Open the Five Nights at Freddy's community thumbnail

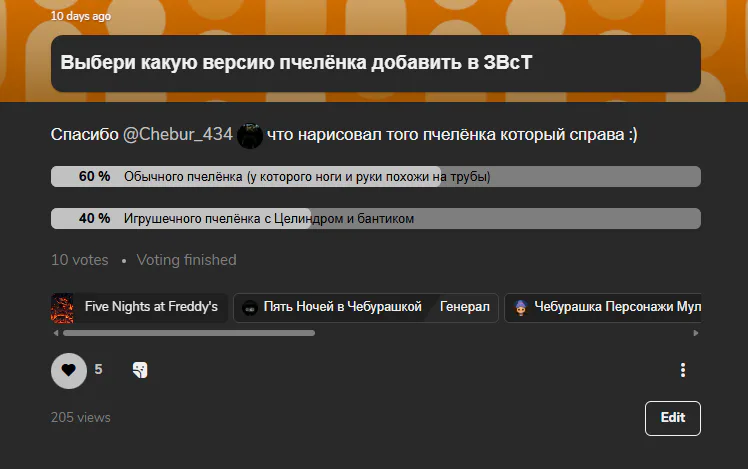tap(62, 308)
